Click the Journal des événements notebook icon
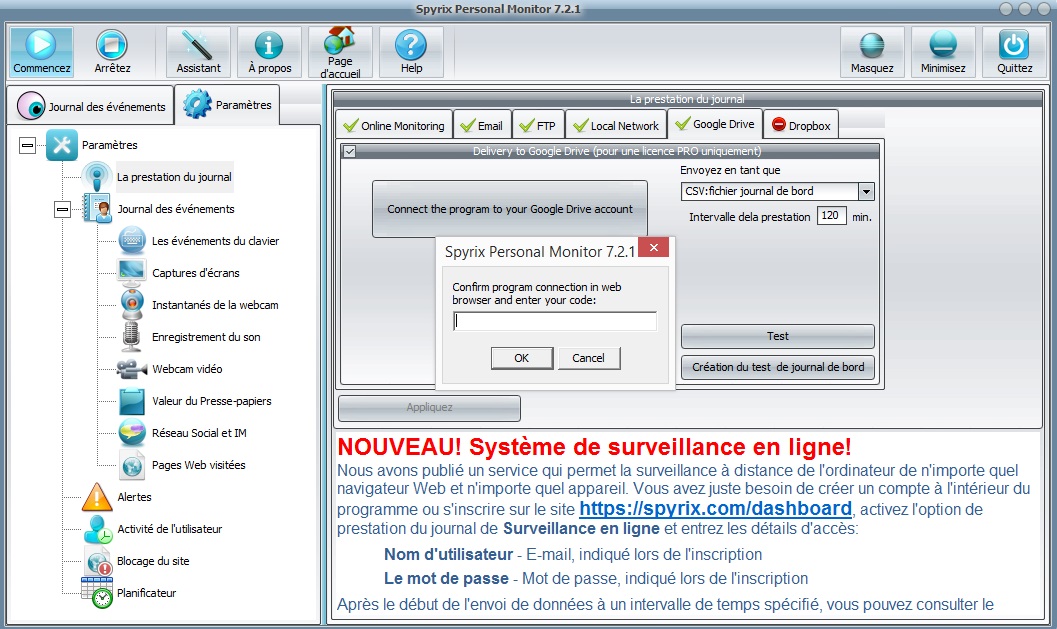Viewport: 1057px width, 629px height. tap(97, 208)
